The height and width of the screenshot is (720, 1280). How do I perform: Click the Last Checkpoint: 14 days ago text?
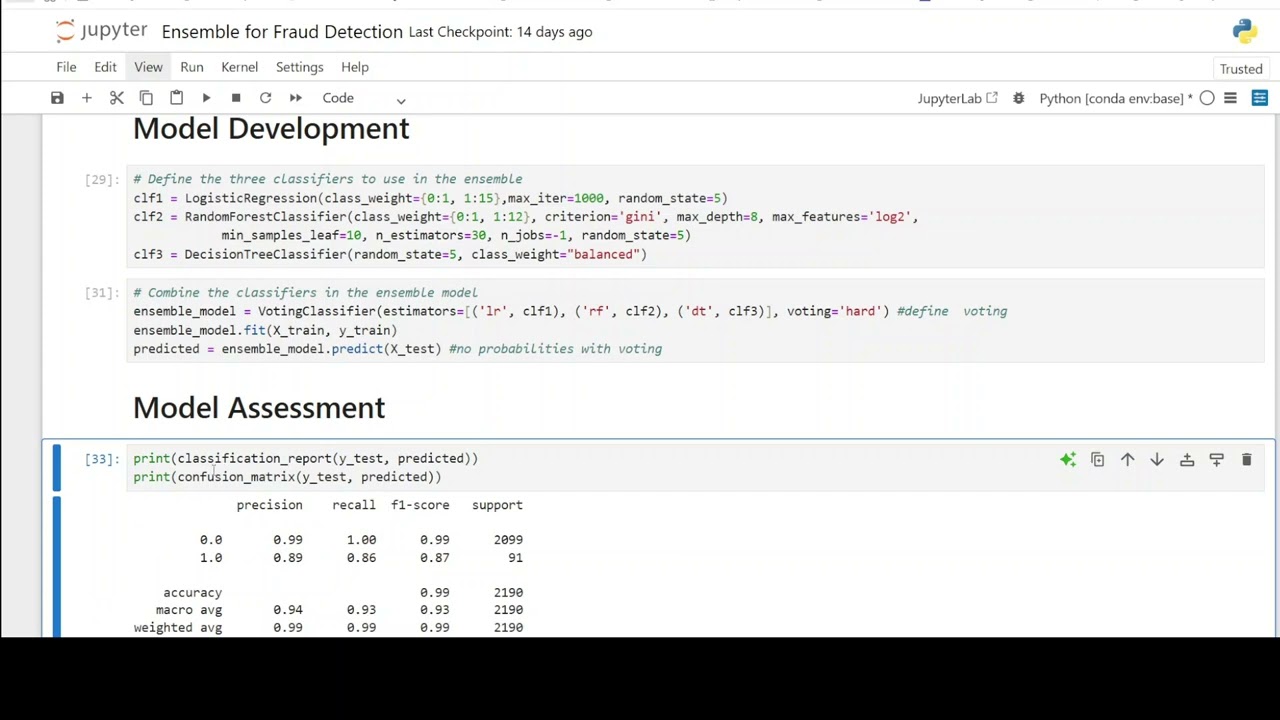click(x=501, y=32)
